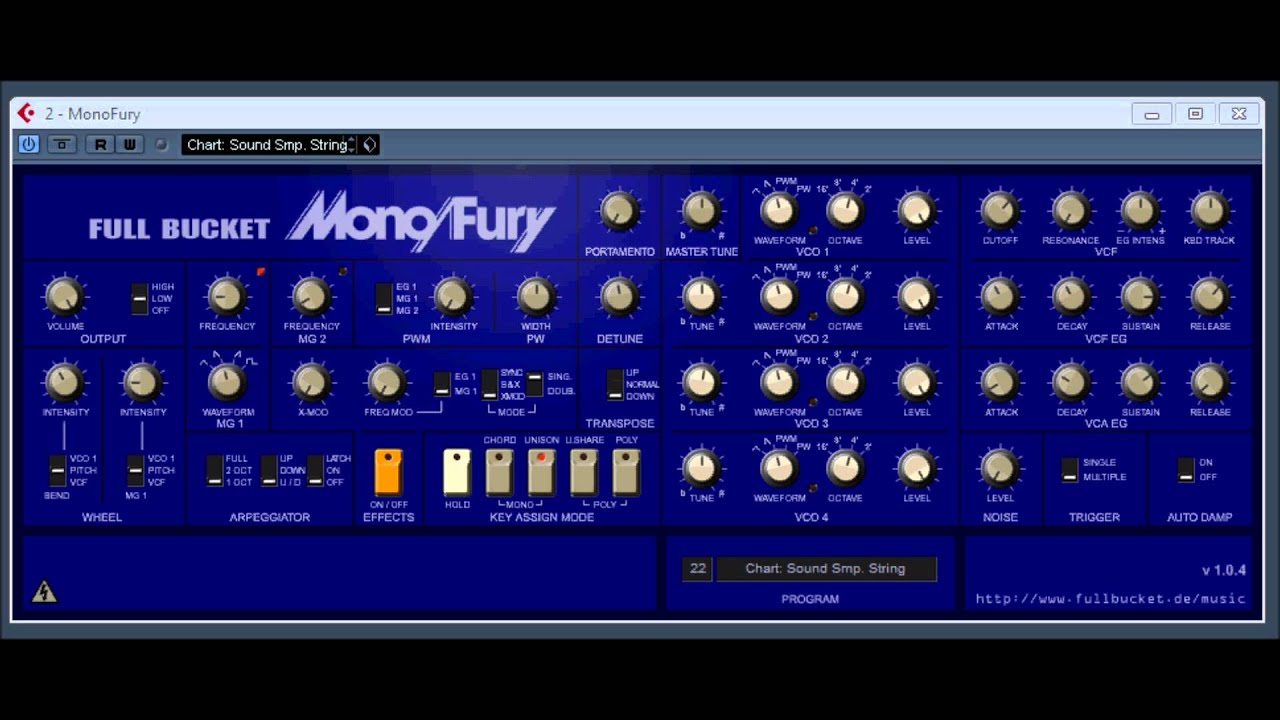
Task: Click the Sing./Doub. mode switch
Action: tap(535, 384)
